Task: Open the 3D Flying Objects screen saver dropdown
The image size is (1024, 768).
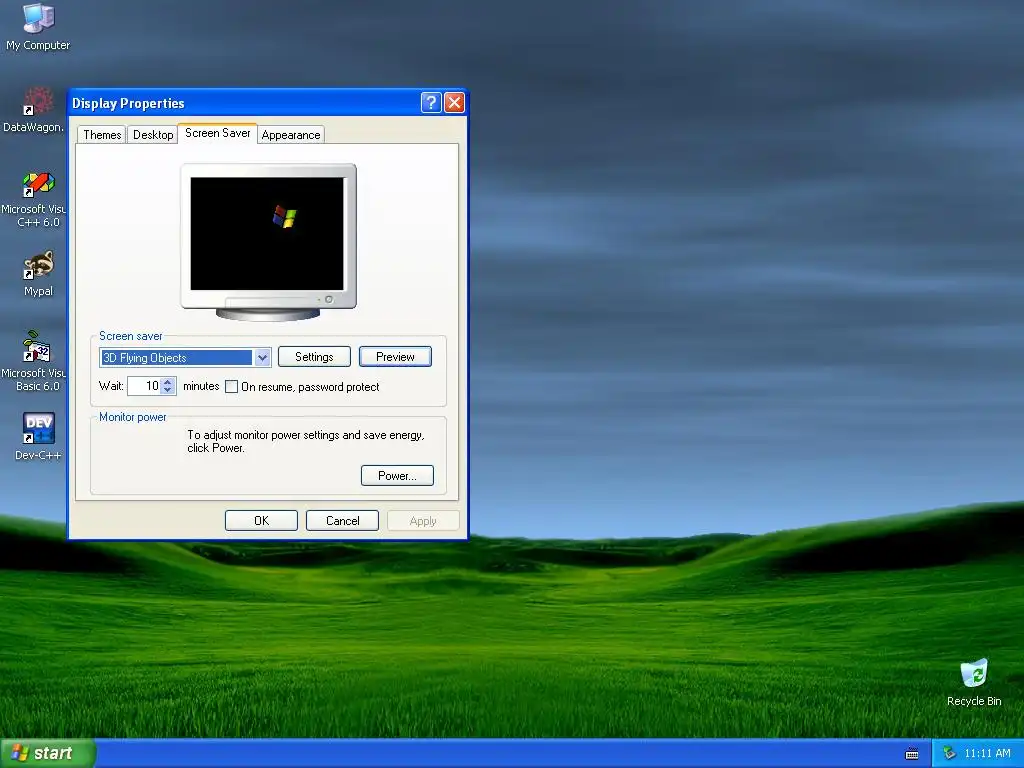Action: 263,357
